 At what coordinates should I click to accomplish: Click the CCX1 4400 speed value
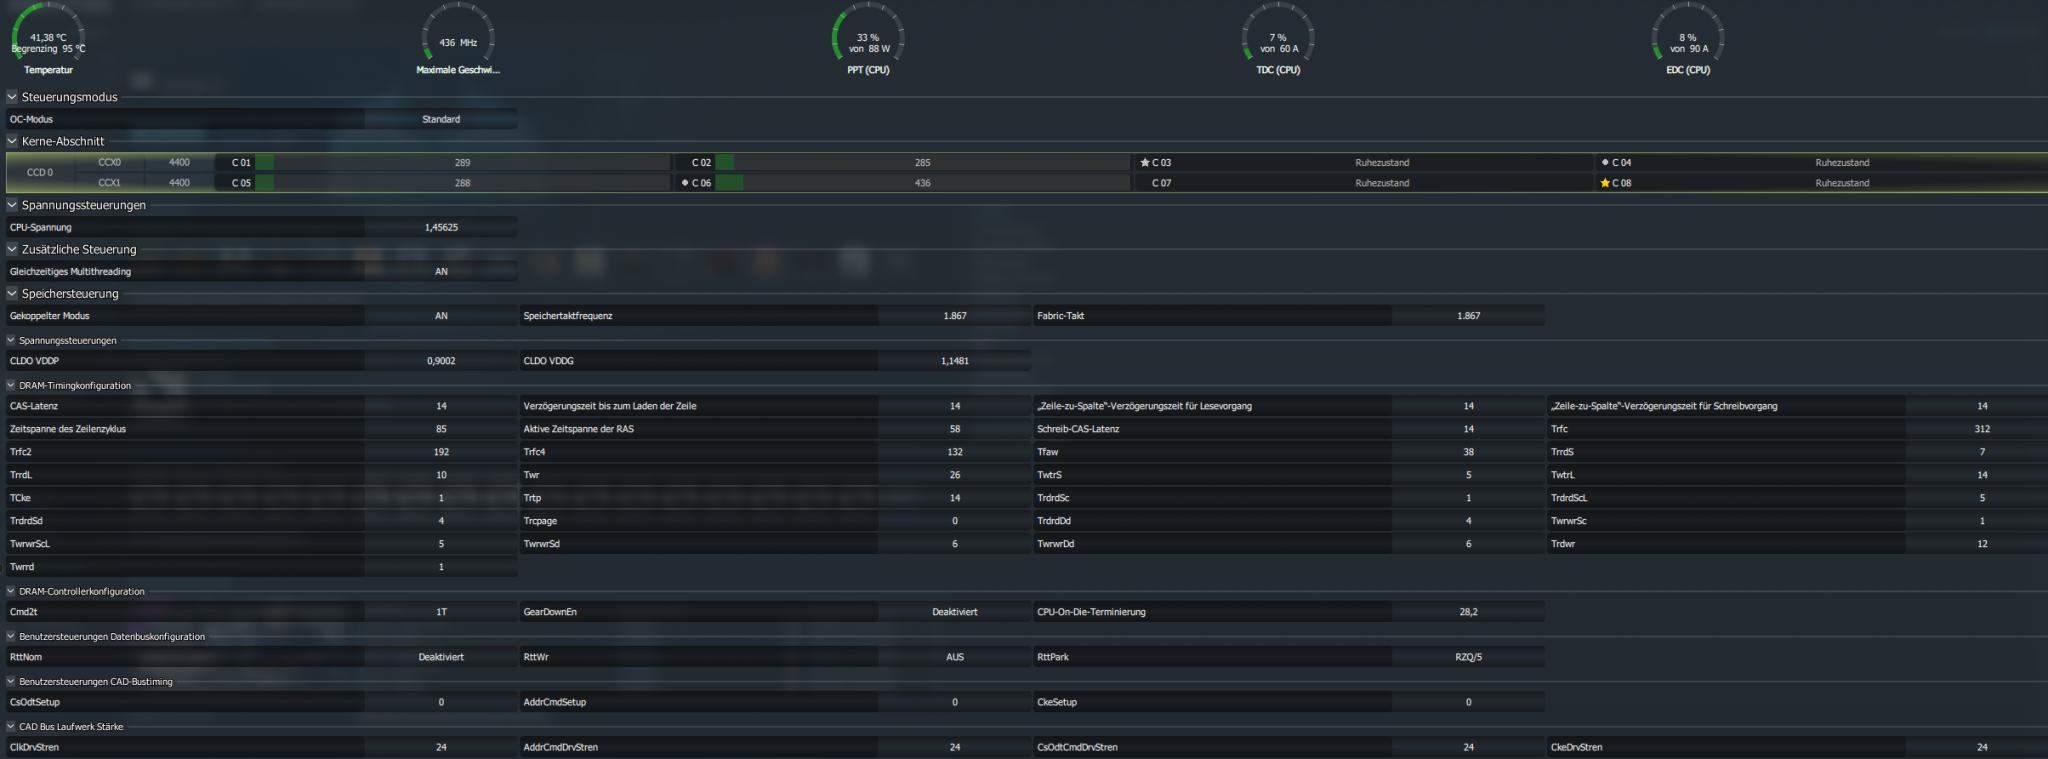pos(179,183)
